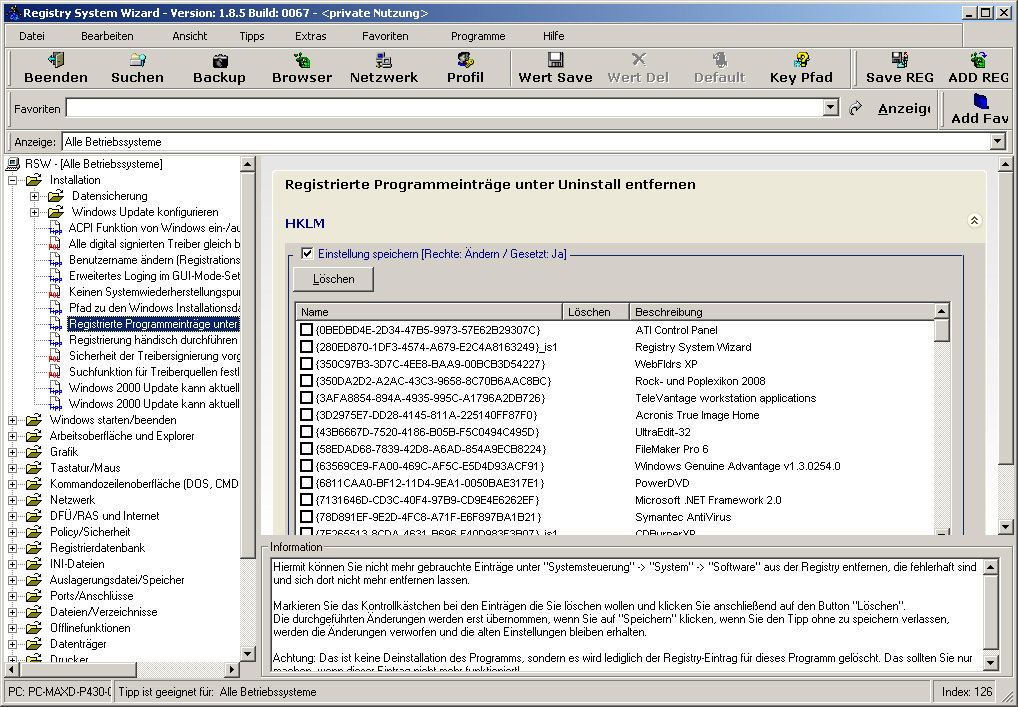Open the Bearbeiten menu
1018x707 pixels.
pos(107,36)
